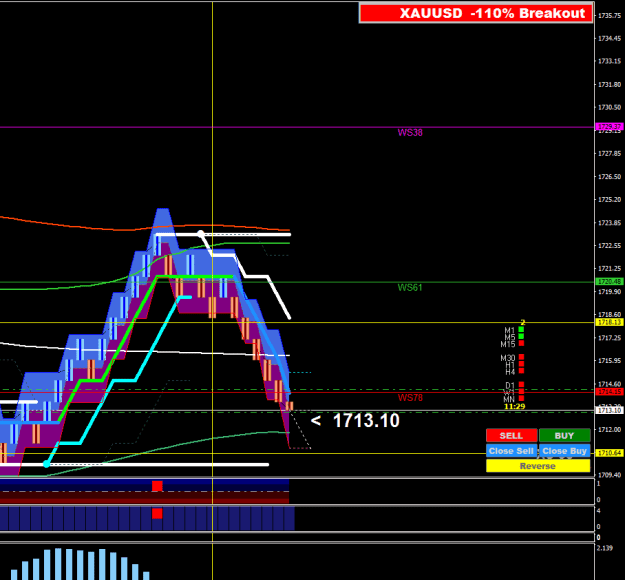Select the M30 timeframe label

[x=508, y=358]
